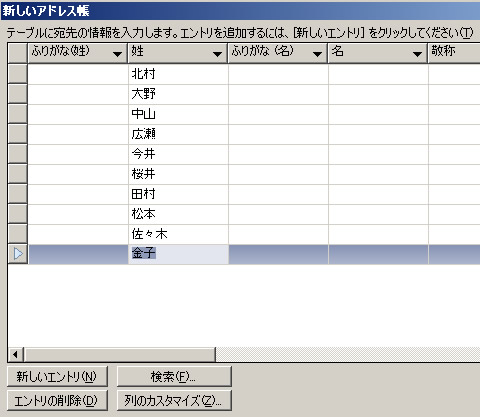Click the current-row arrow indicator beside 金子

pyautogui.click(x=18, y=254)
